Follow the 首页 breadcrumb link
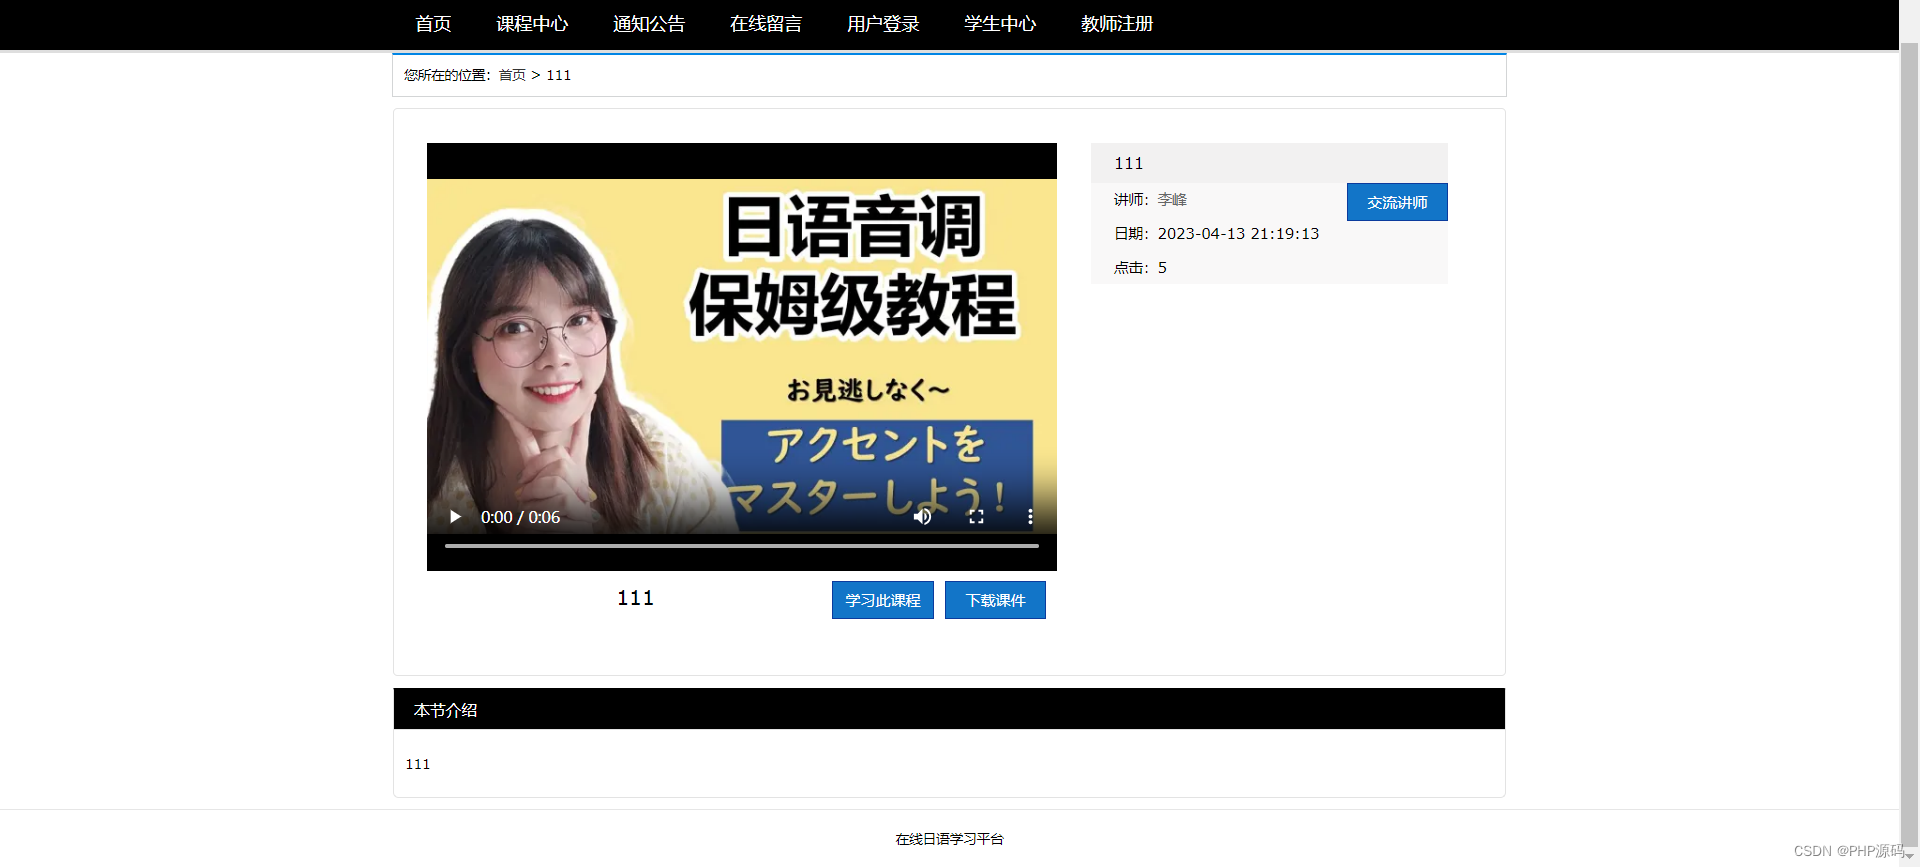Screen dimensions: 1920x867 click(512, 75)
